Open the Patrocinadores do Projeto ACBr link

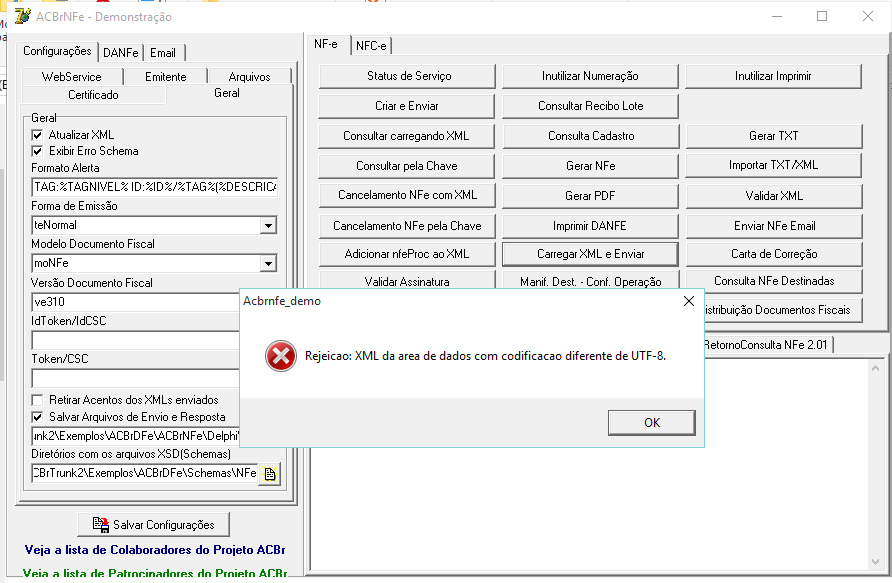(x=155, y=573)
